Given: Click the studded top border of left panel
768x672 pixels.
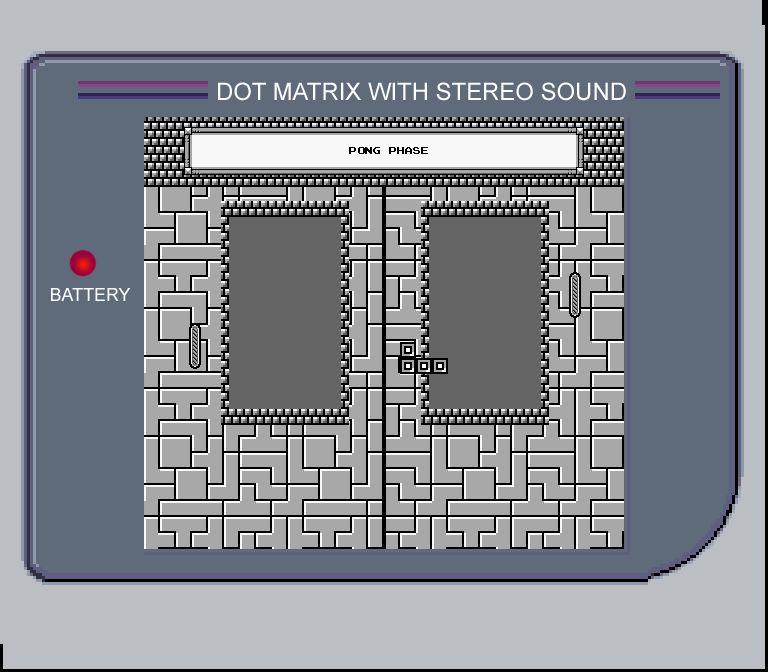Looking at the screenshot, I should point(285,207).
